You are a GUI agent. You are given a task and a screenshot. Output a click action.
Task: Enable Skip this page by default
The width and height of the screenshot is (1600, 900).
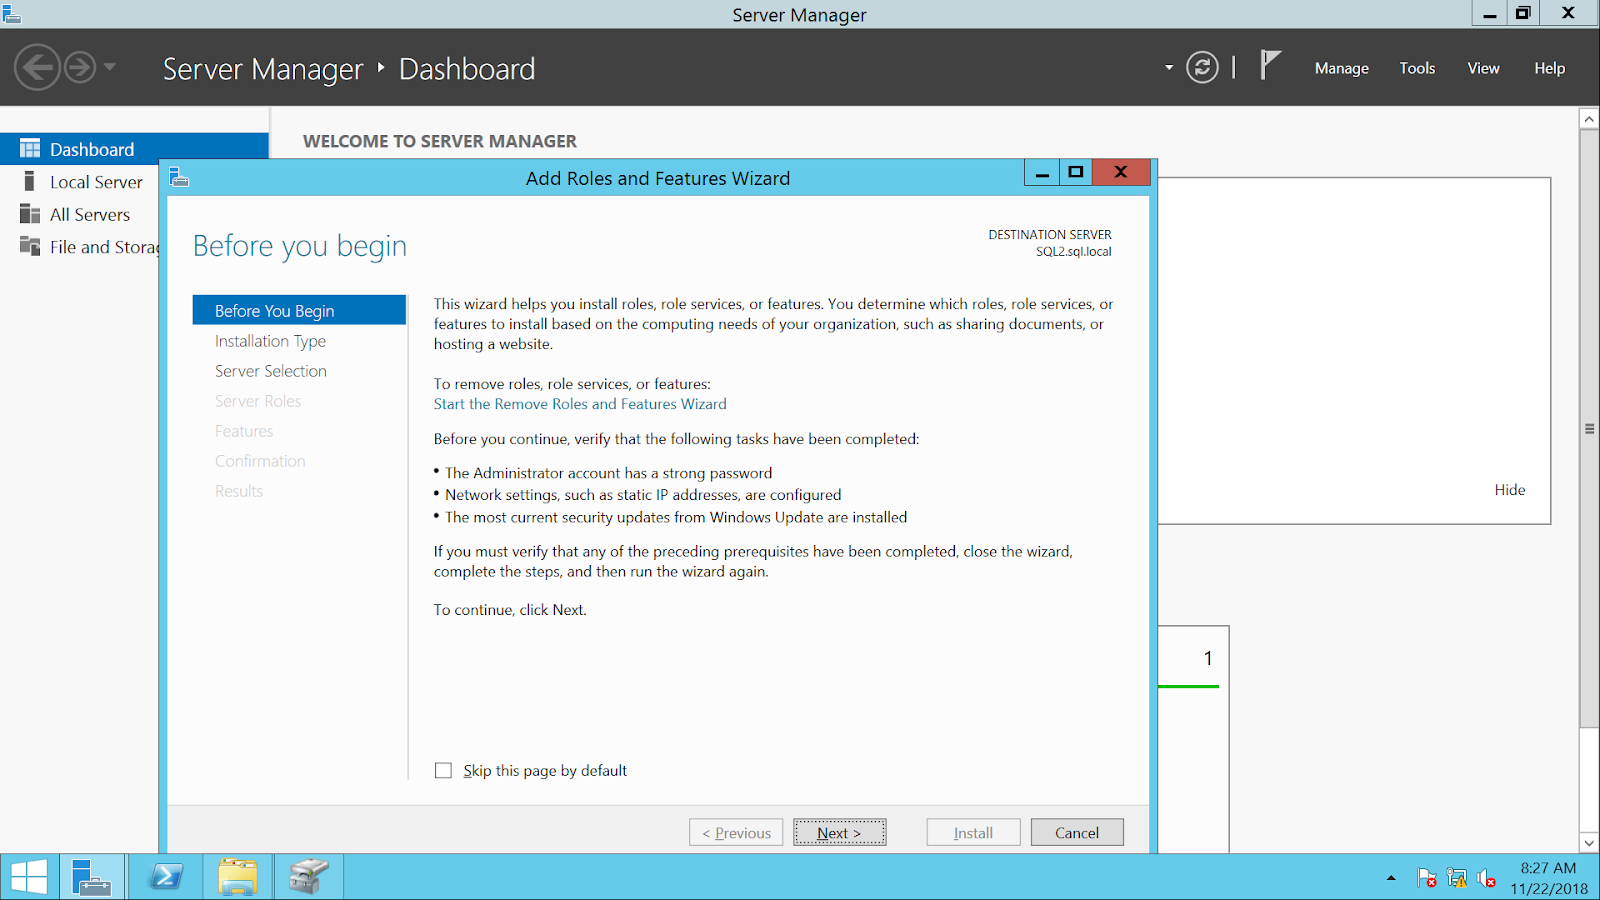(x=443, y=770)
